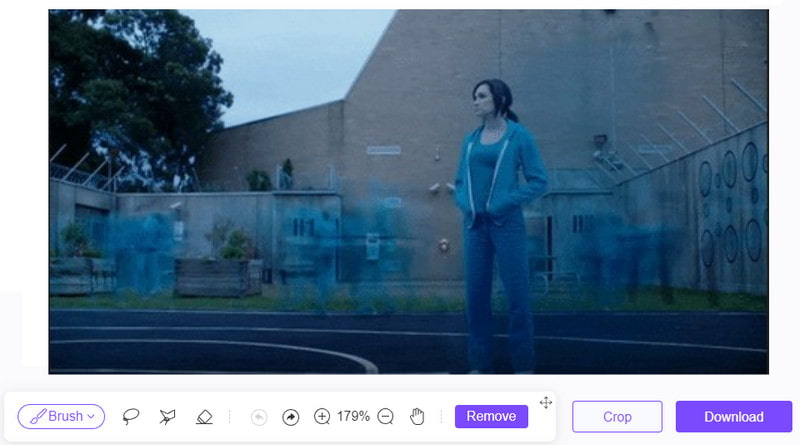
Task: Zoom in with the plus magnifier
Action: tap(322, 416)
